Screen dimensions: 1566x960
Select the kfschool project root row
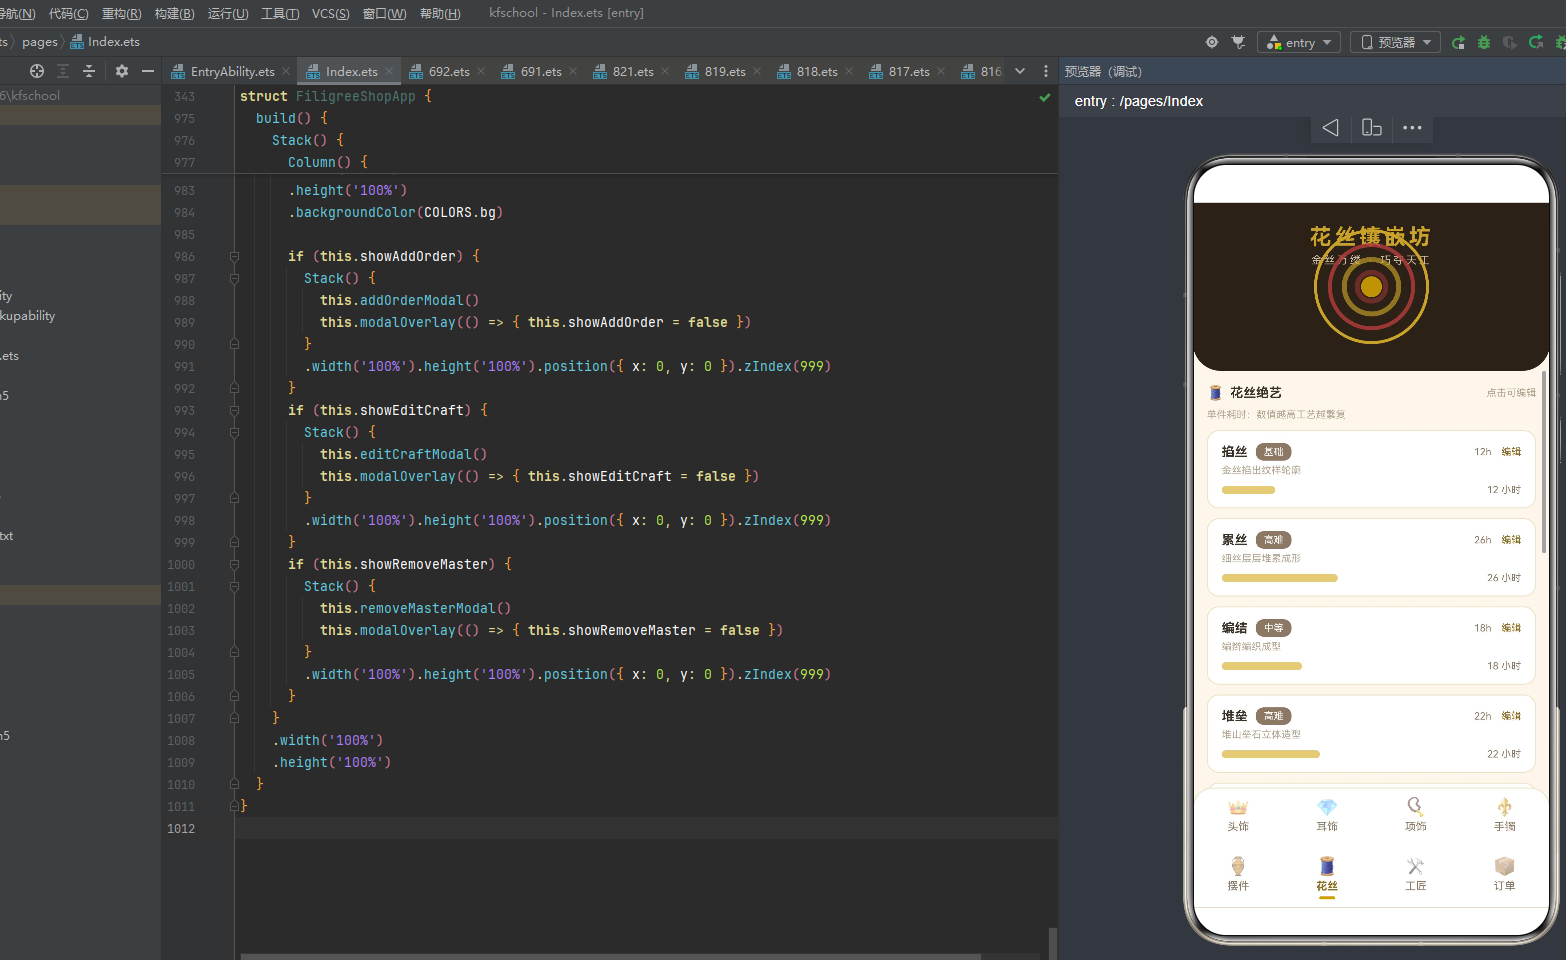tap(80, 96)
